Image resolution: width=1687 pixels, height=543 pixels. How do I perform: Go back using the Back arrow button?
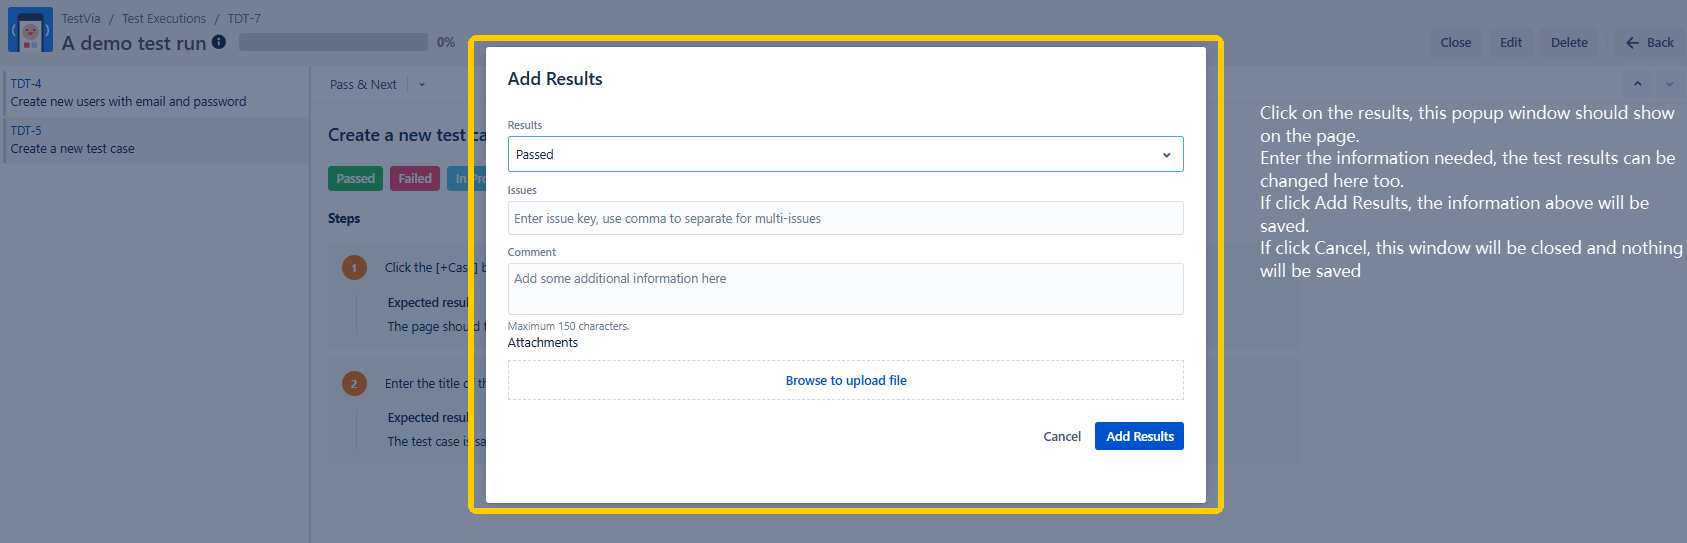coord(1649,42)
